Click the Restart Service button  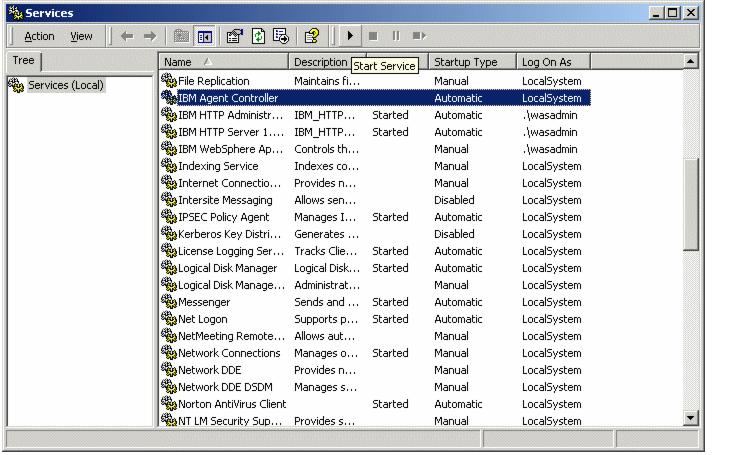[x=419, y=36]
